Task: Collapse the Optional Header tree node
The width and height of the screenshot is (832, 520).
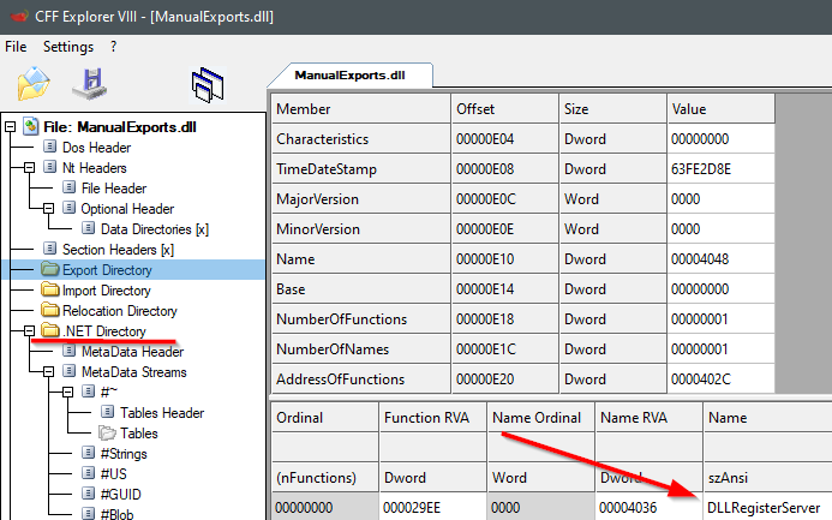Action: (x=49, y=209)
